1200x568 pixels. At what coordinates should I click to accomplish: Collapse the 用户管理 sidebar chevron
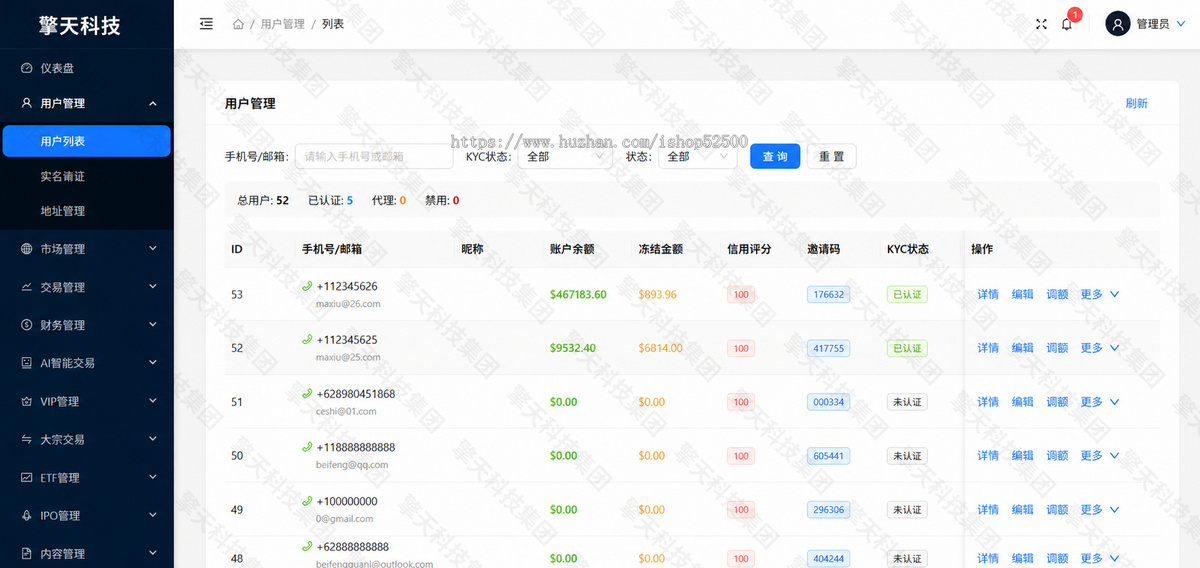153,103
